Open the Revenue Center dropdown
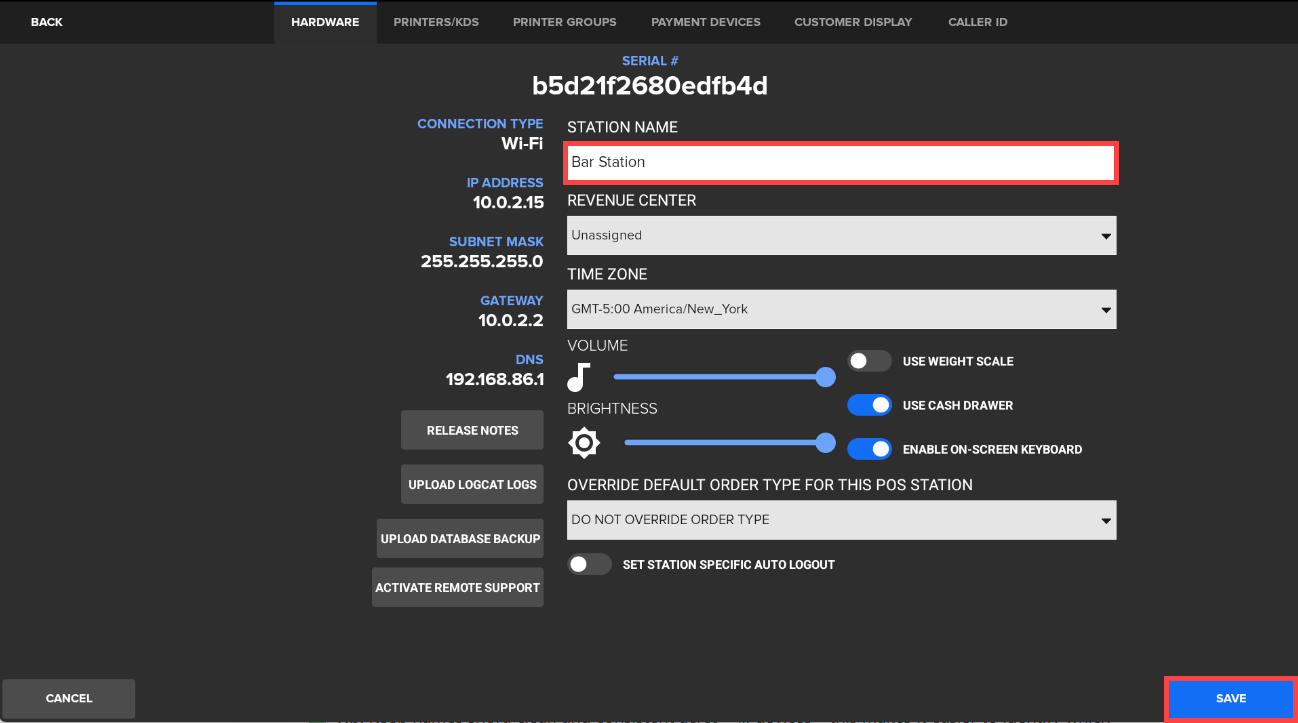 click(x=841, y=236)
